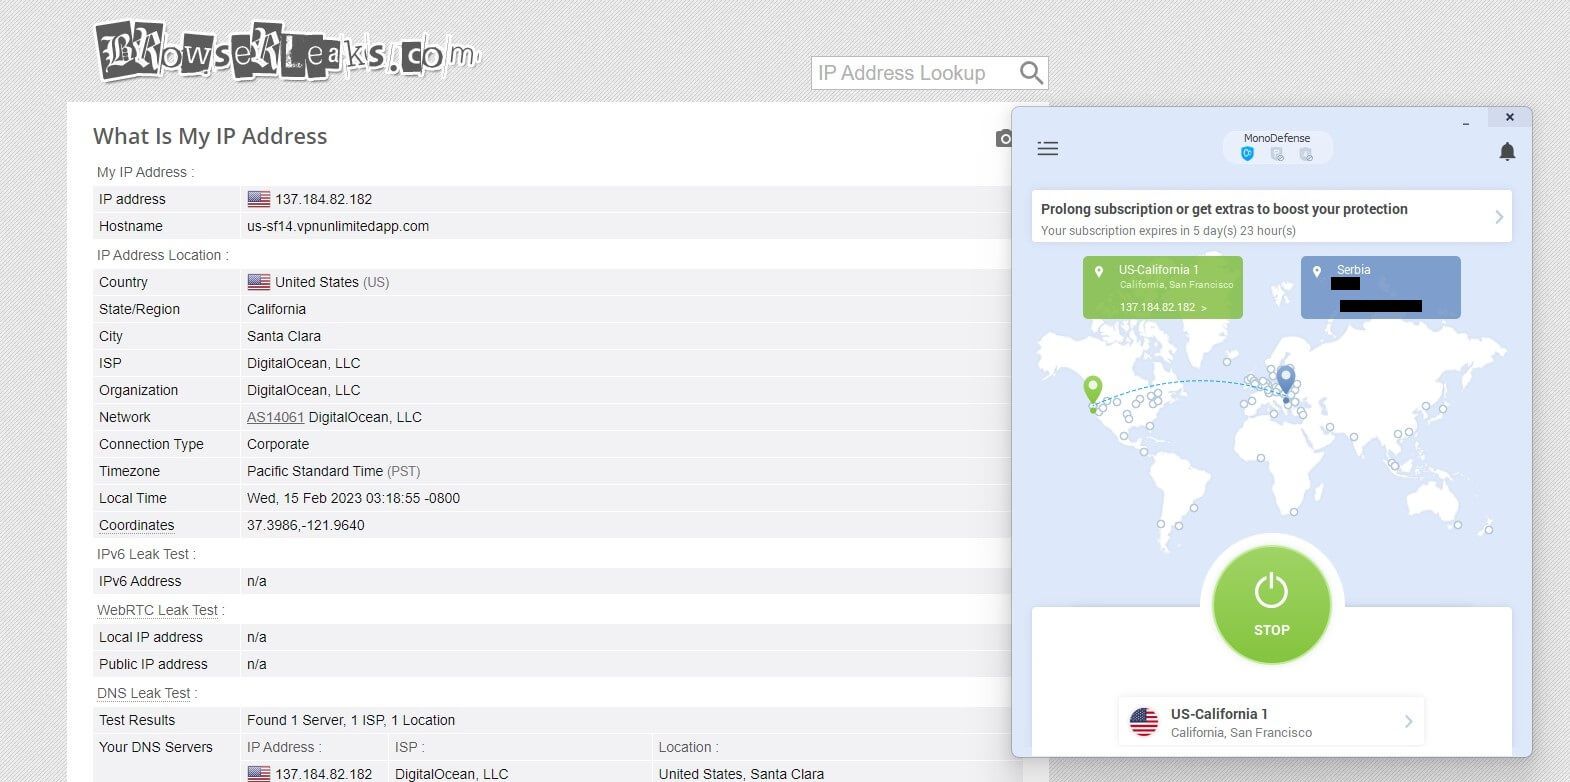Click US flag beside IP address row

pos(259,199)
